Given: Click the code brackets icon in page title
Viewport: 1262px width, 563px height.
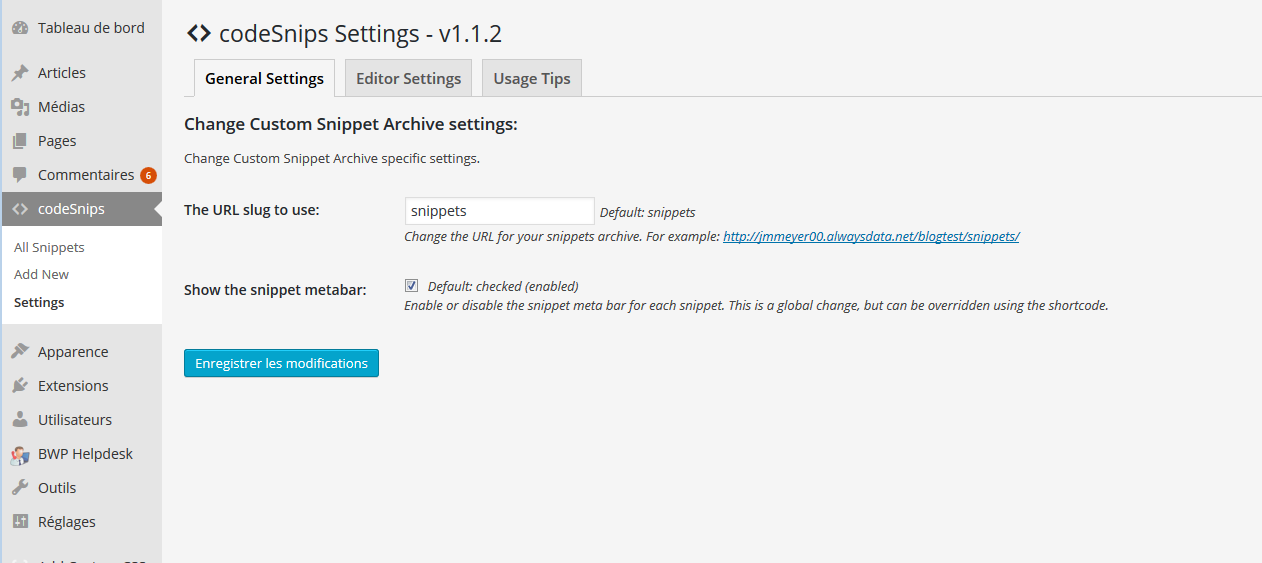Looking at the screenshot, I should 198,34.
